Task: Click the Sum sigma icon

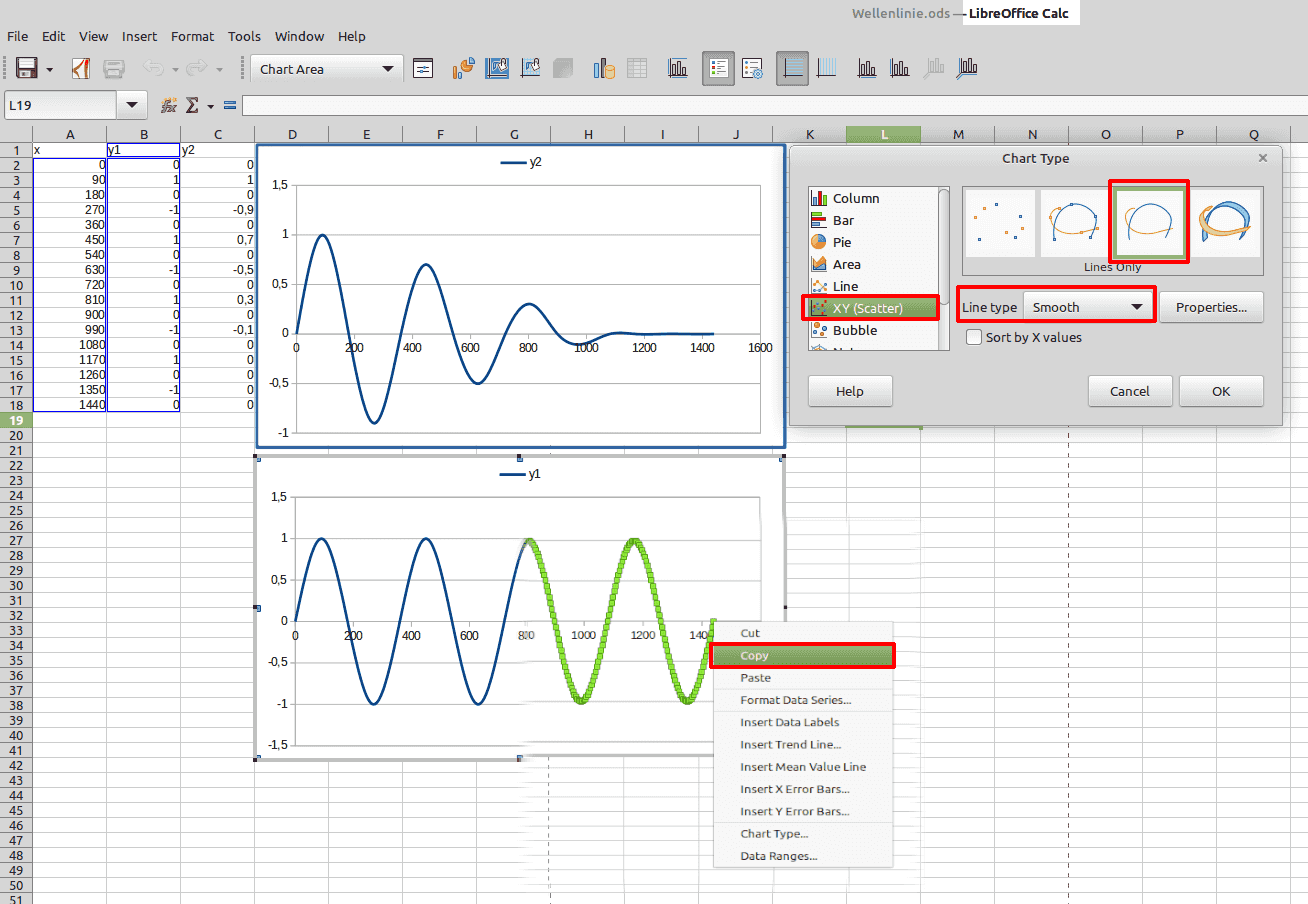Action: (193, 105)
